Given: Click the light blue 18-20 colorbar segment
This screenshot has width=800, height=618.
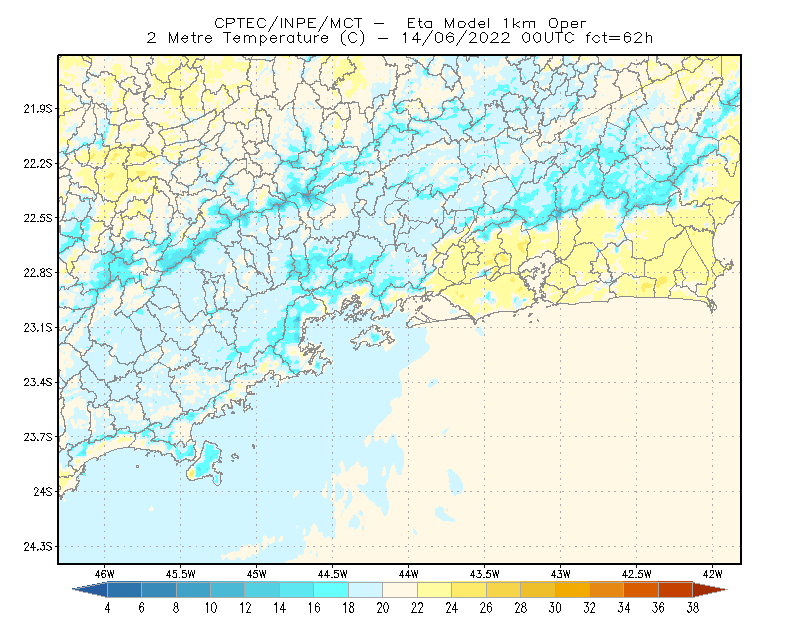Looking at the screenshot, I should tap(366, 590).
